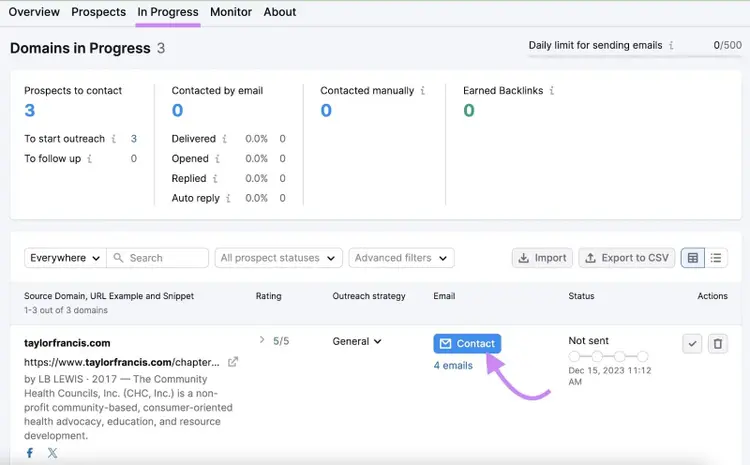The image size is (750, 465).
Task: Click the daily email limit progress bar
Action: click(635, 56)
